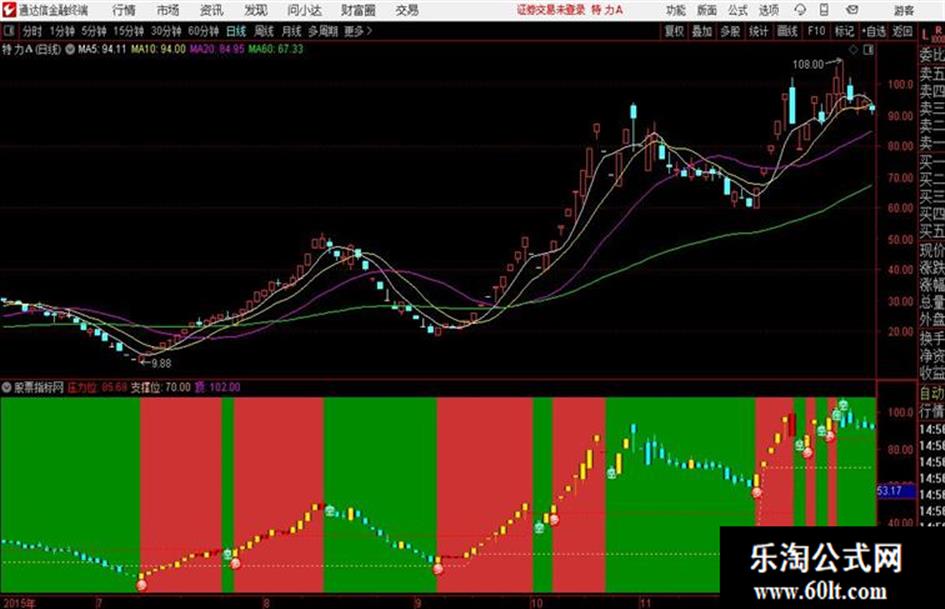Switch to the 周线 weekly tab
945x609 pixels.
[x=264, y=31]
